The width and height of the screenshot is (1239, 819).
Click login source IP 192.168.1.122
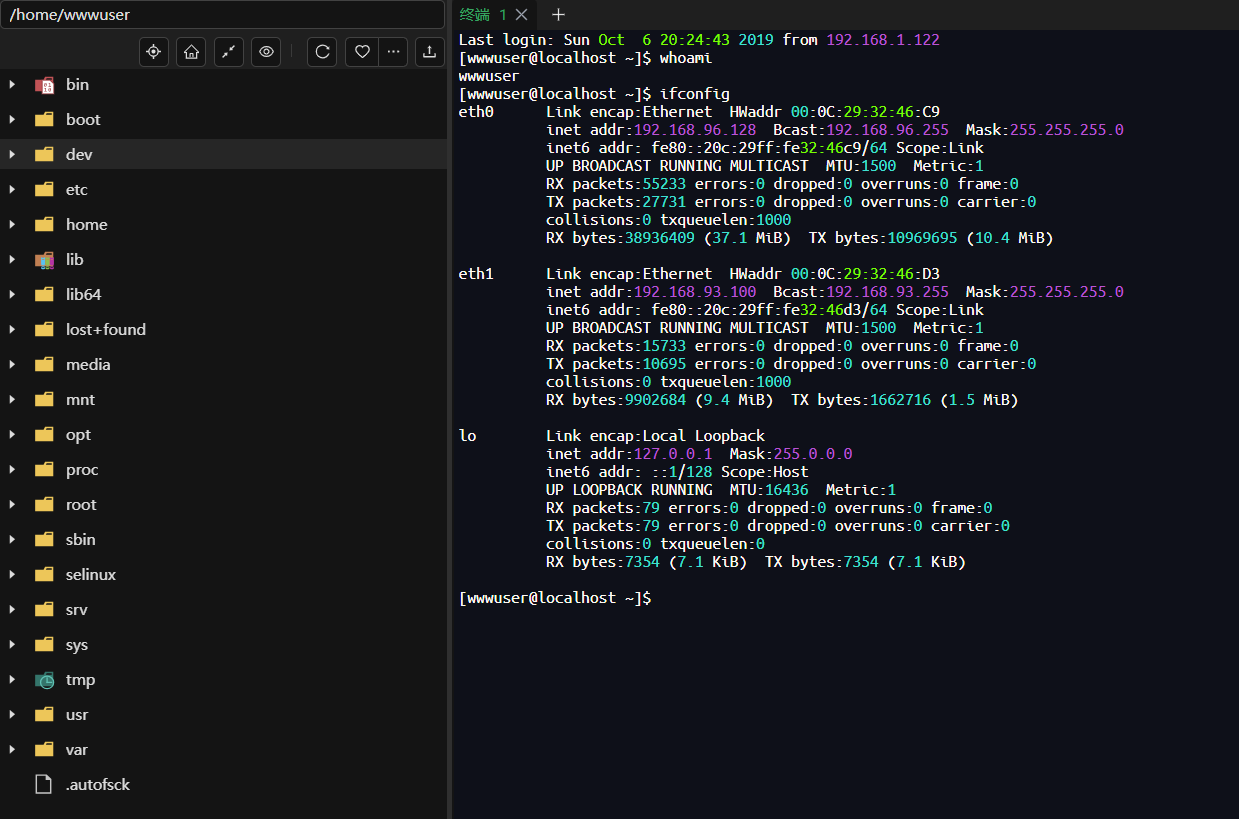[883, 40]
